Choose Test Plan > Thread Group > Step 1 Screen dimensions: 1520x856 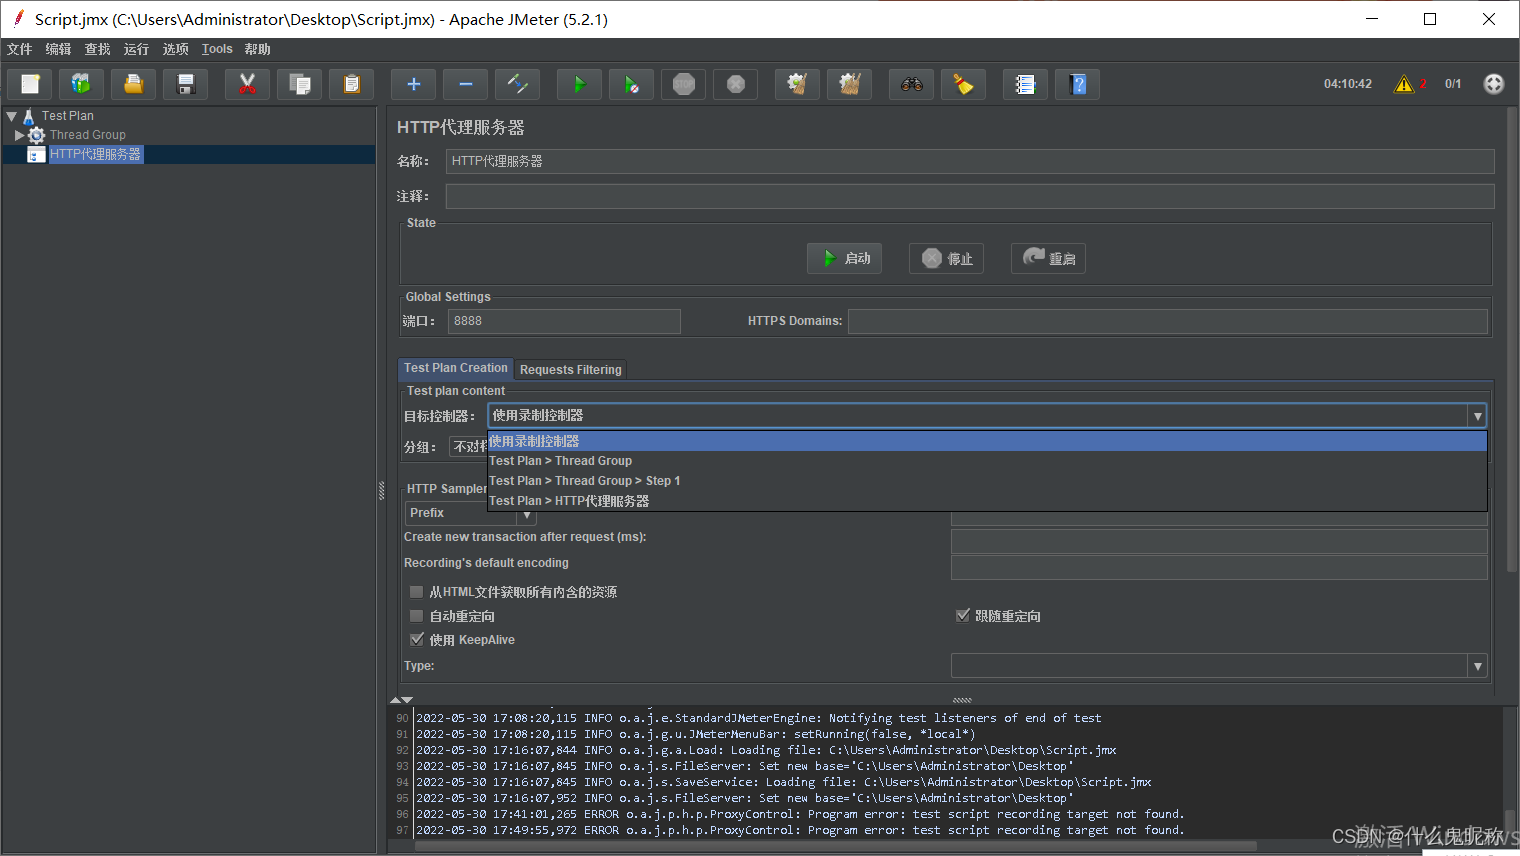[x=987, y=481]
